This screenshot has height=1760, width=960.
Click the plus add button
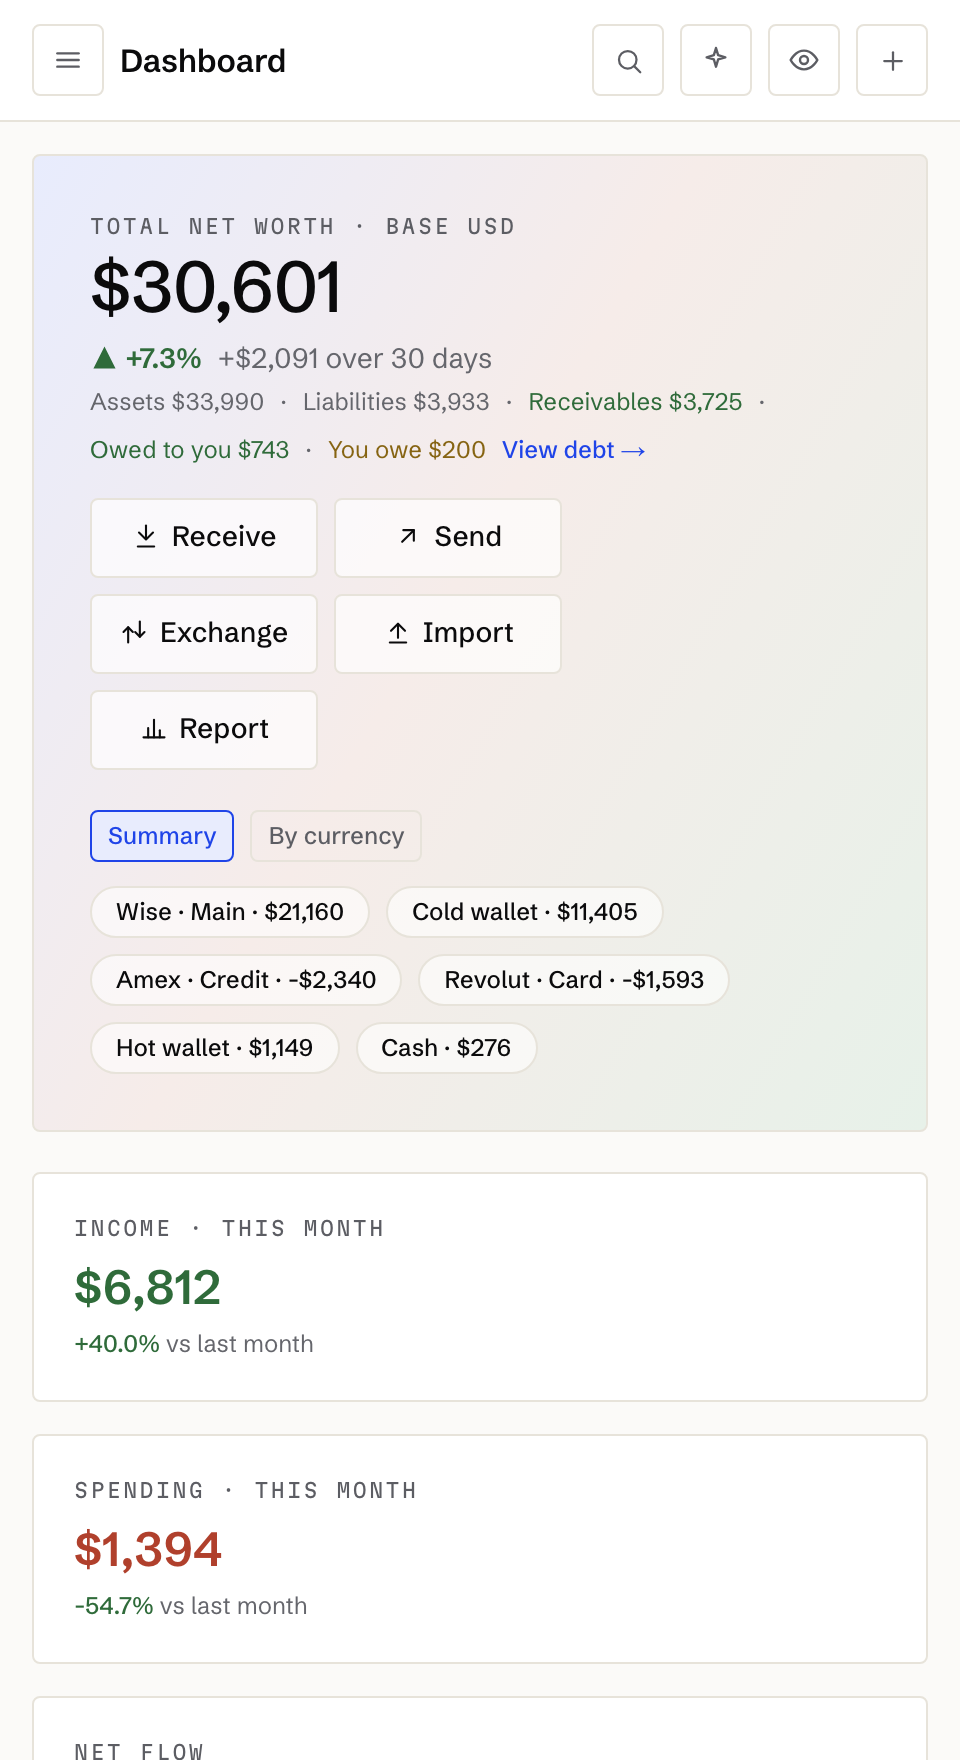click(892, 60)
